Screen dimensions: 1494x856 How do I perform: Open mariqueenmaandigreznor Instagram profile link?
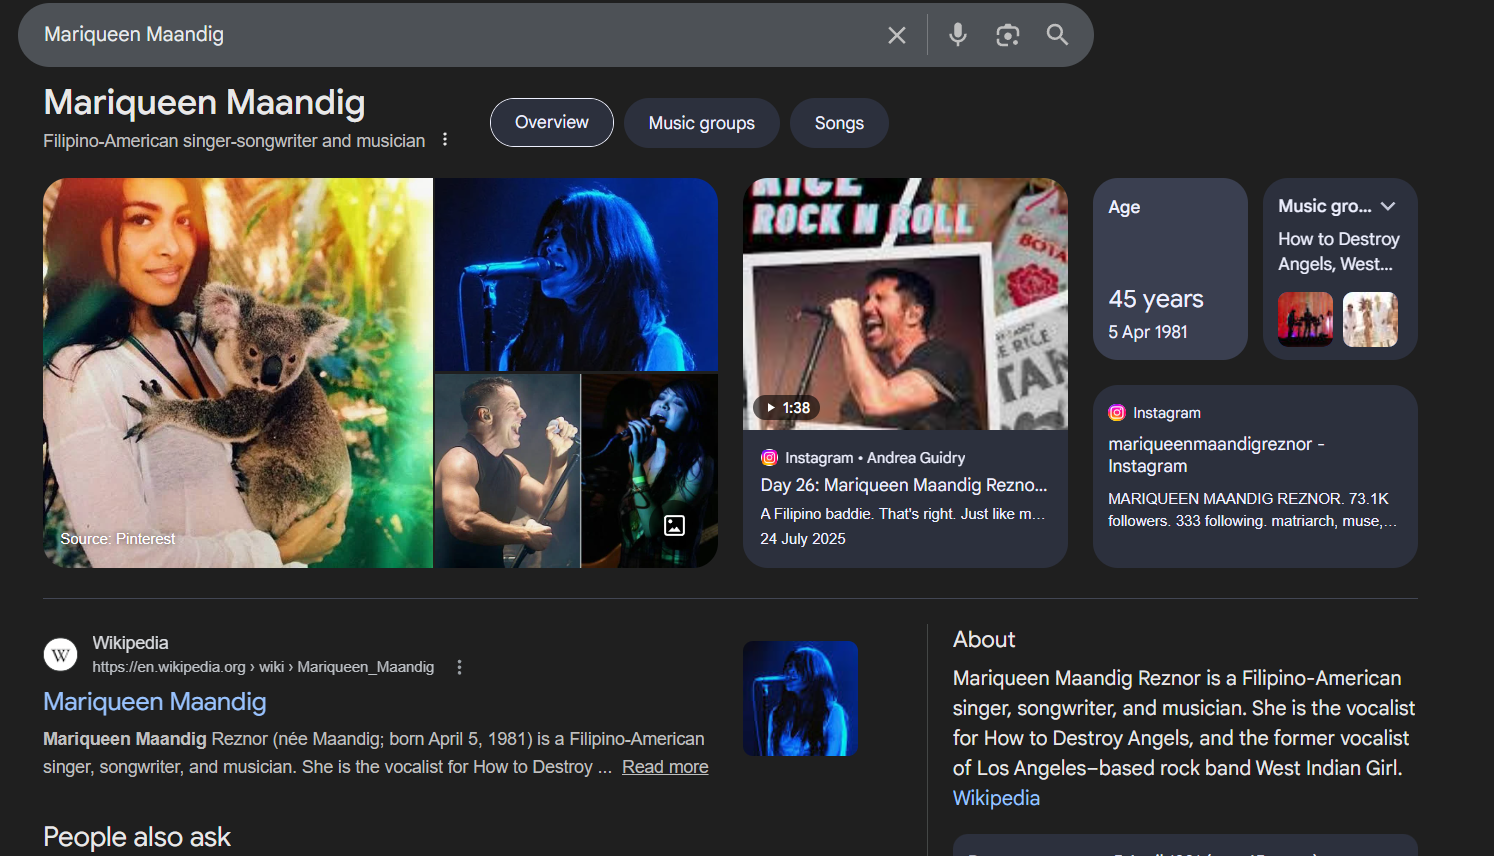click(x=1216, y=455)
